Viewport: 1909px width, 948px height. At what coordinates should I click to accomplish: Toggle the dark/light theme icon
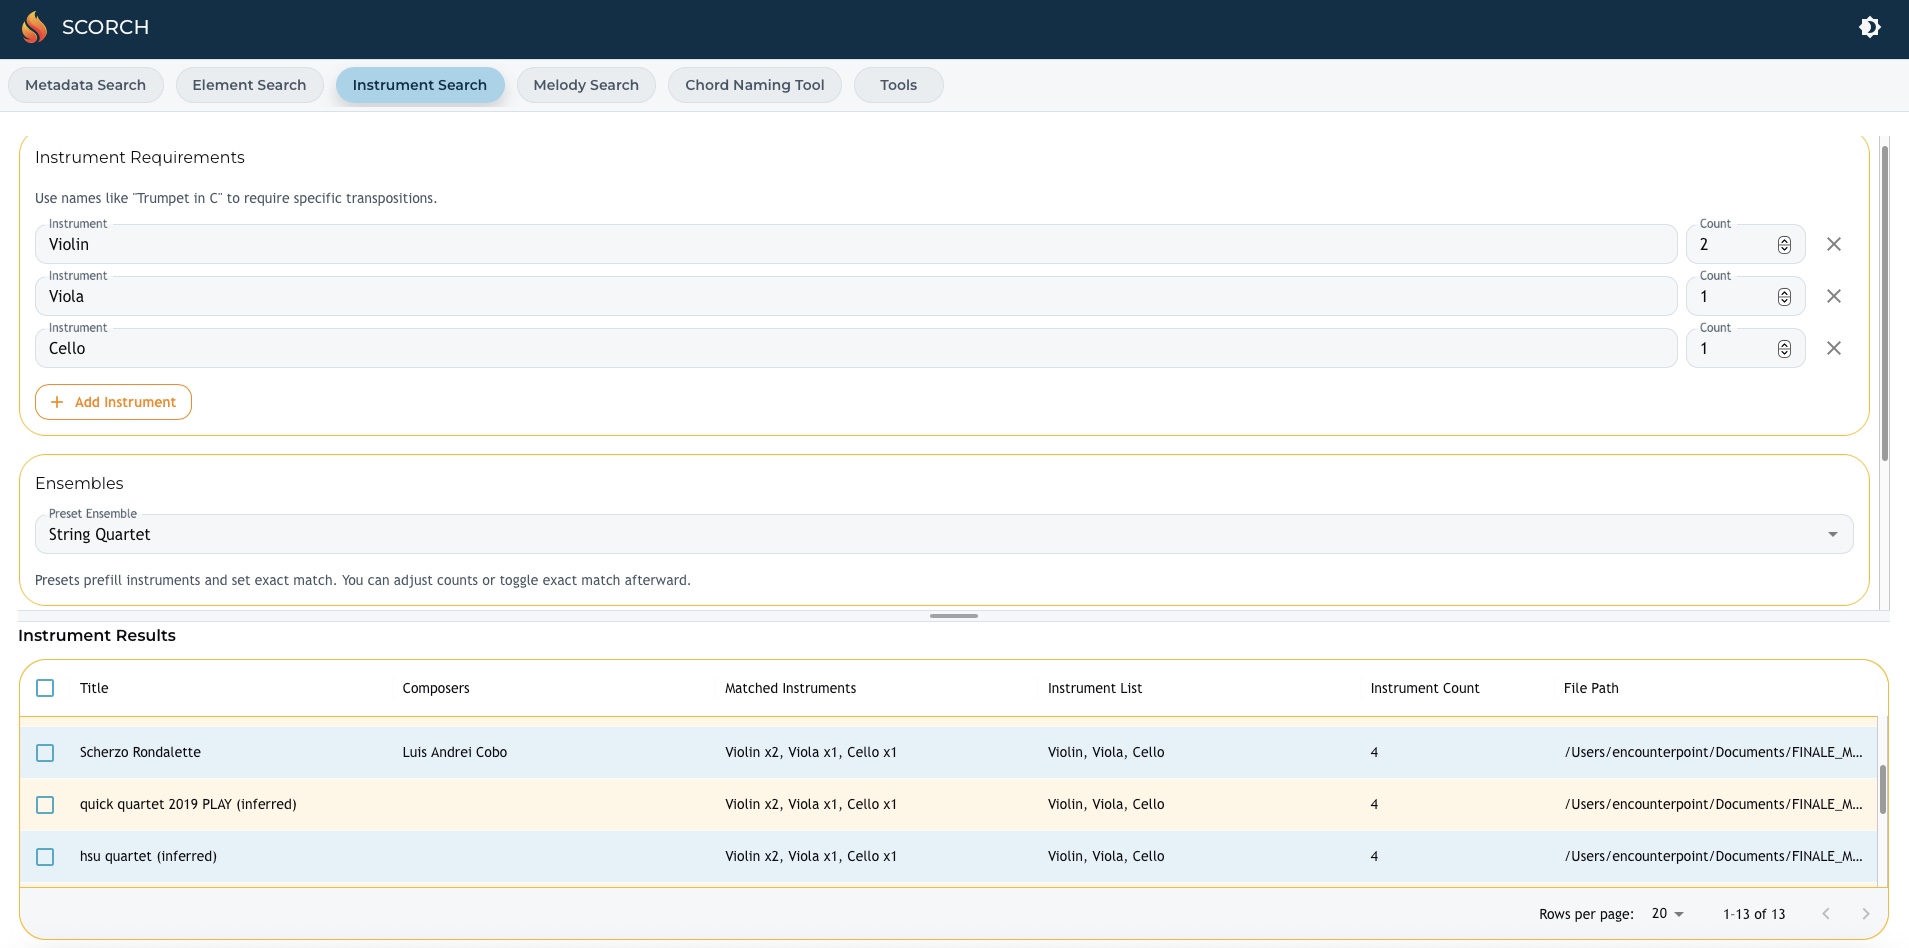click(1869, 27)
